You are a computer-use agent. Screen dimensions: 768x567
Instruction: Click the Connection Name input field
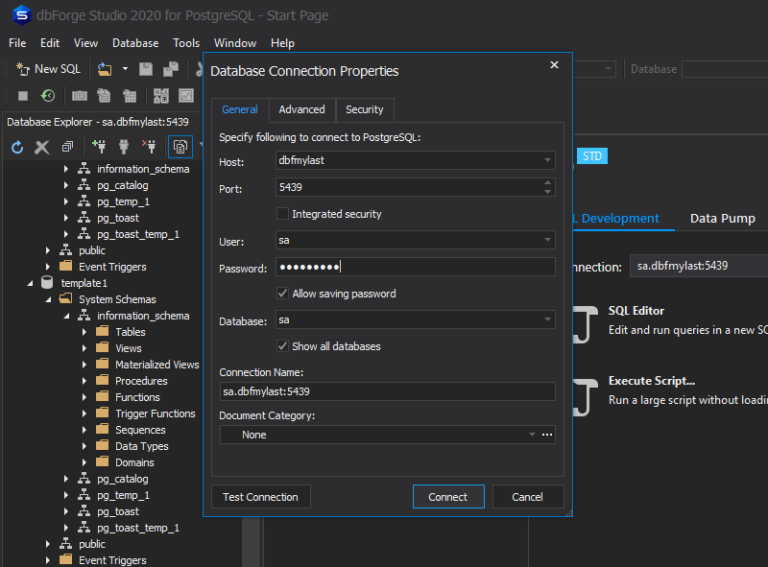click(x=386, y=391)
